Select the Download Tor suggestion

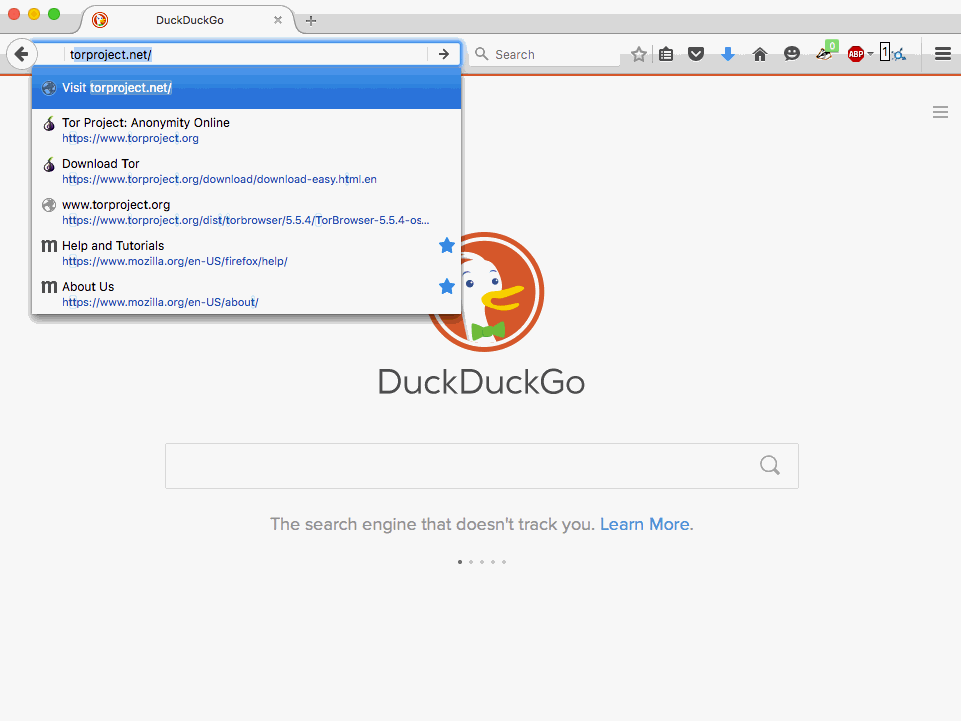(246, 171)
